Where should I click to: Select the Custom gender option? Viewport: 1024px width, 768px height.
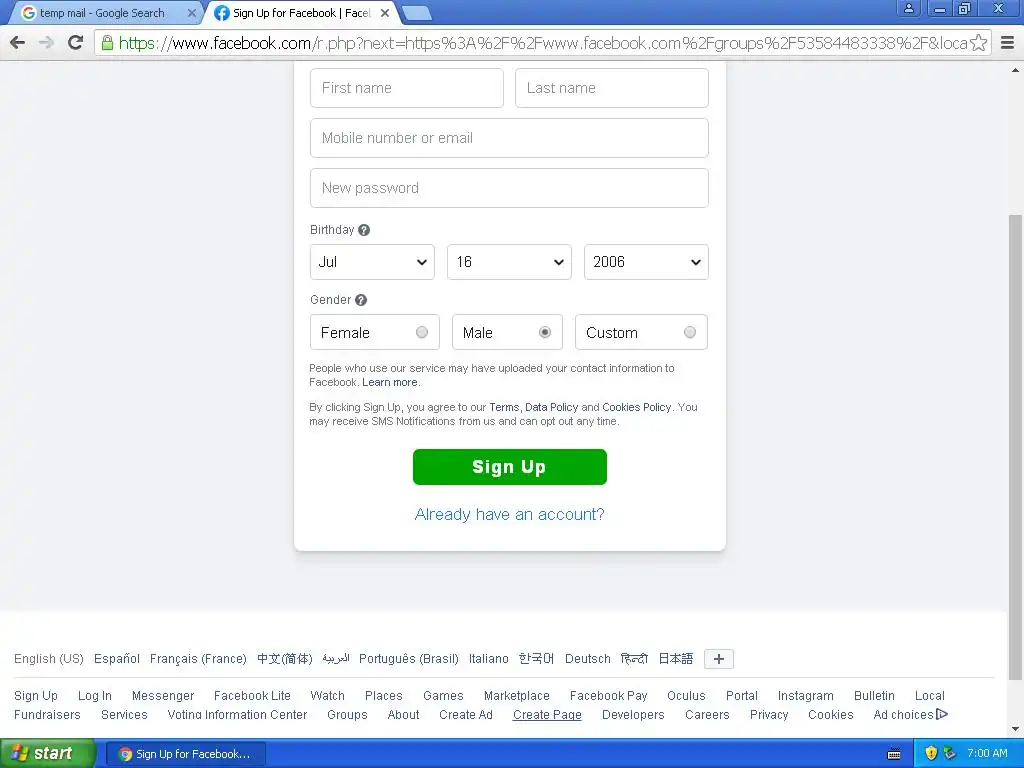coord(641,332)
